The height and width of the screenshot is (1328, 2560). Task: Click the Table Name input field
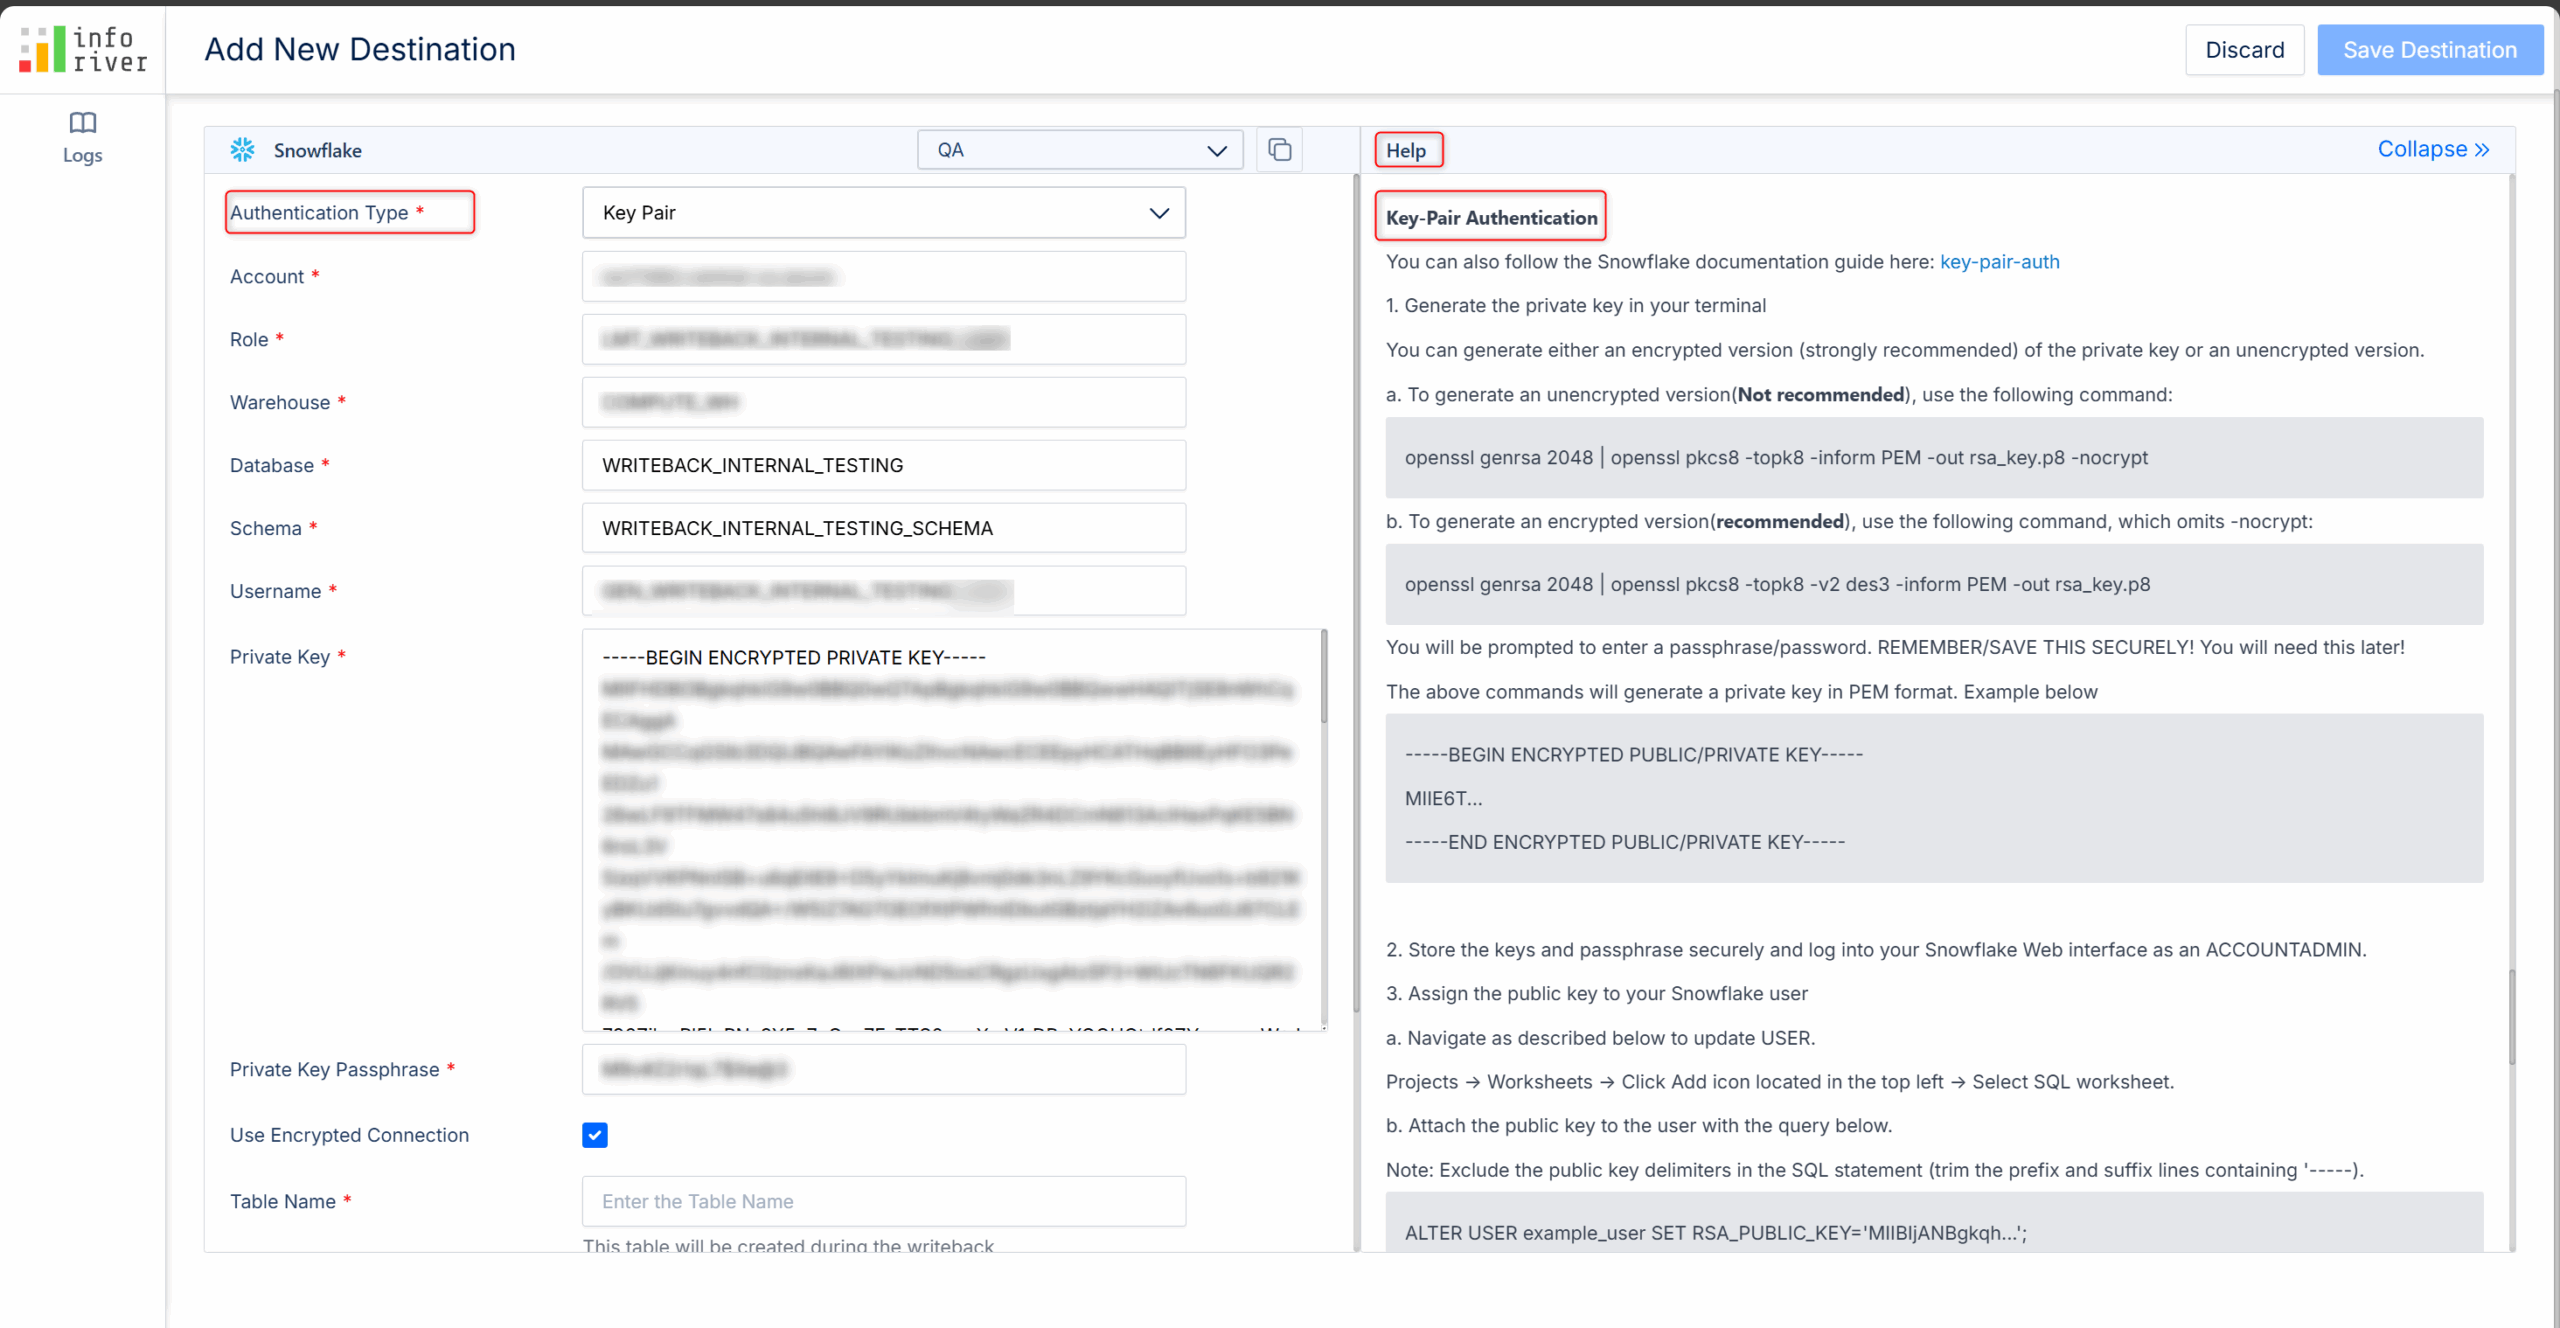pos(883,1201)
